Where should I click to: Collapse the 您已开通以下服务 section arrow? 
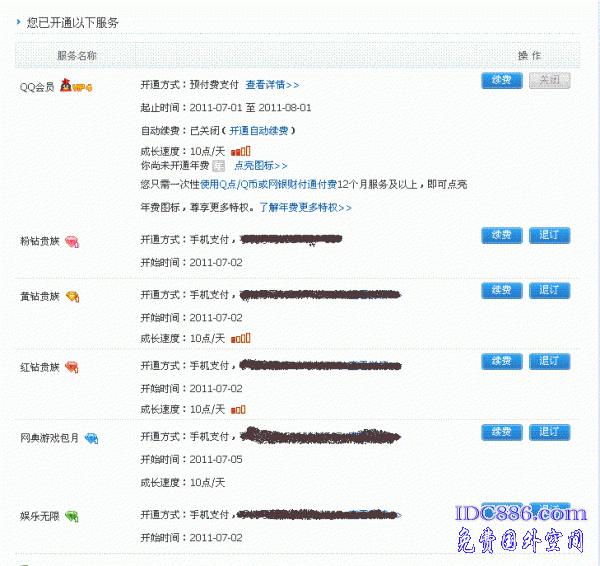coord(19,21)
